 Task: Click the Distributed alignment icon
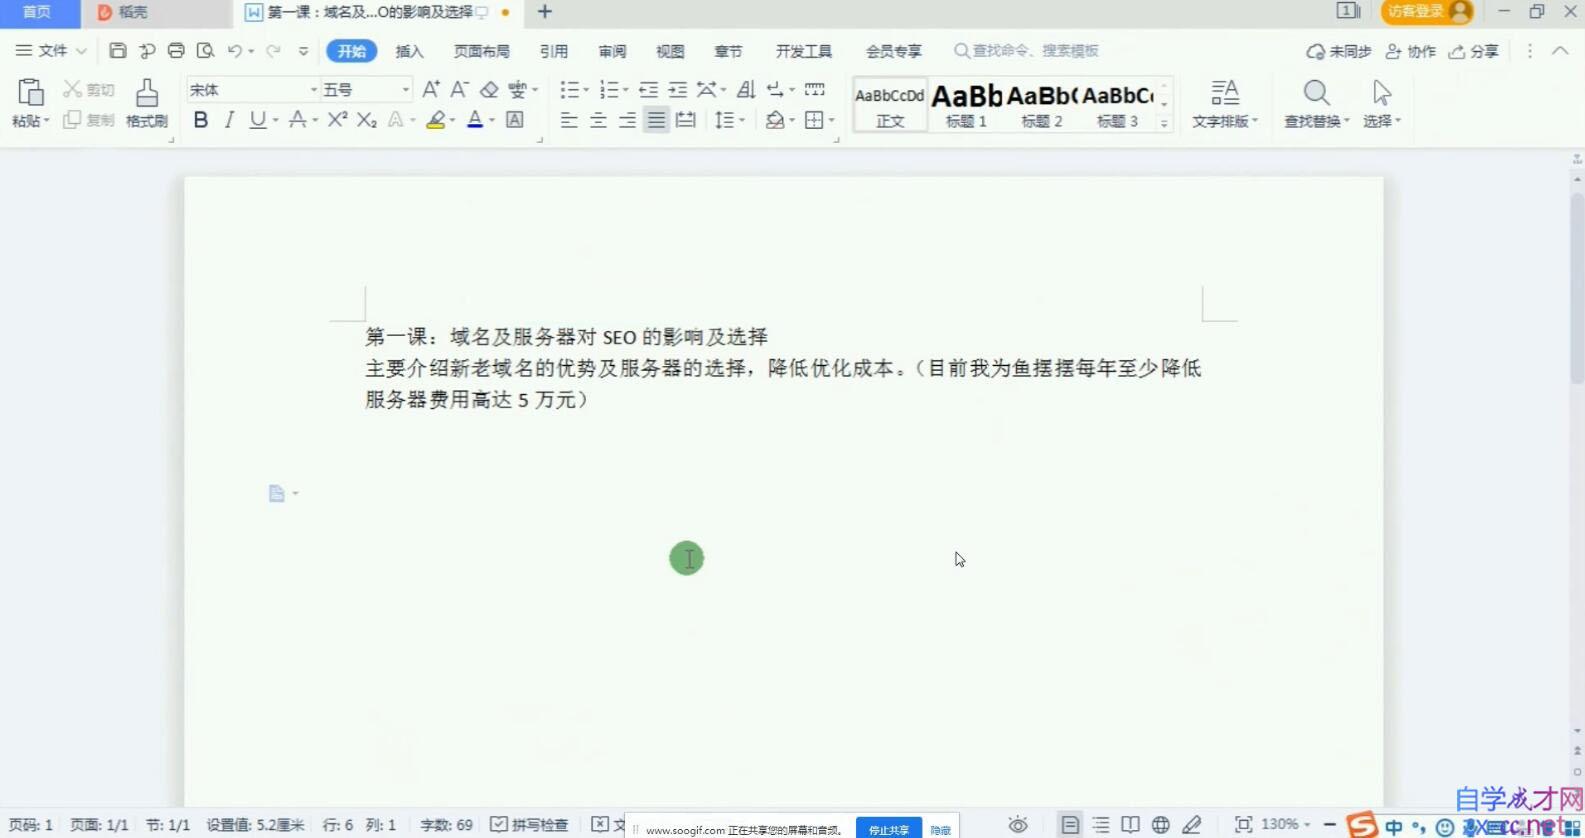click(685, 120)
